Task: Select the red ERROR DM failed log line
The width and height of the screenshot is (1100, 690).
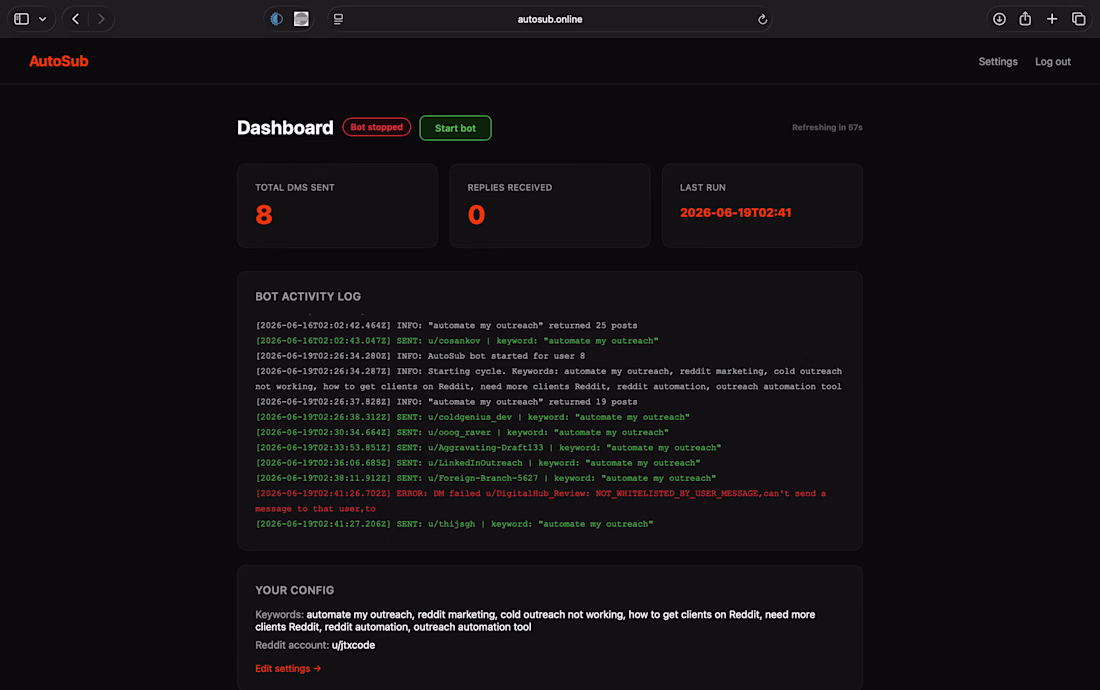Action: tap(541, 501)
